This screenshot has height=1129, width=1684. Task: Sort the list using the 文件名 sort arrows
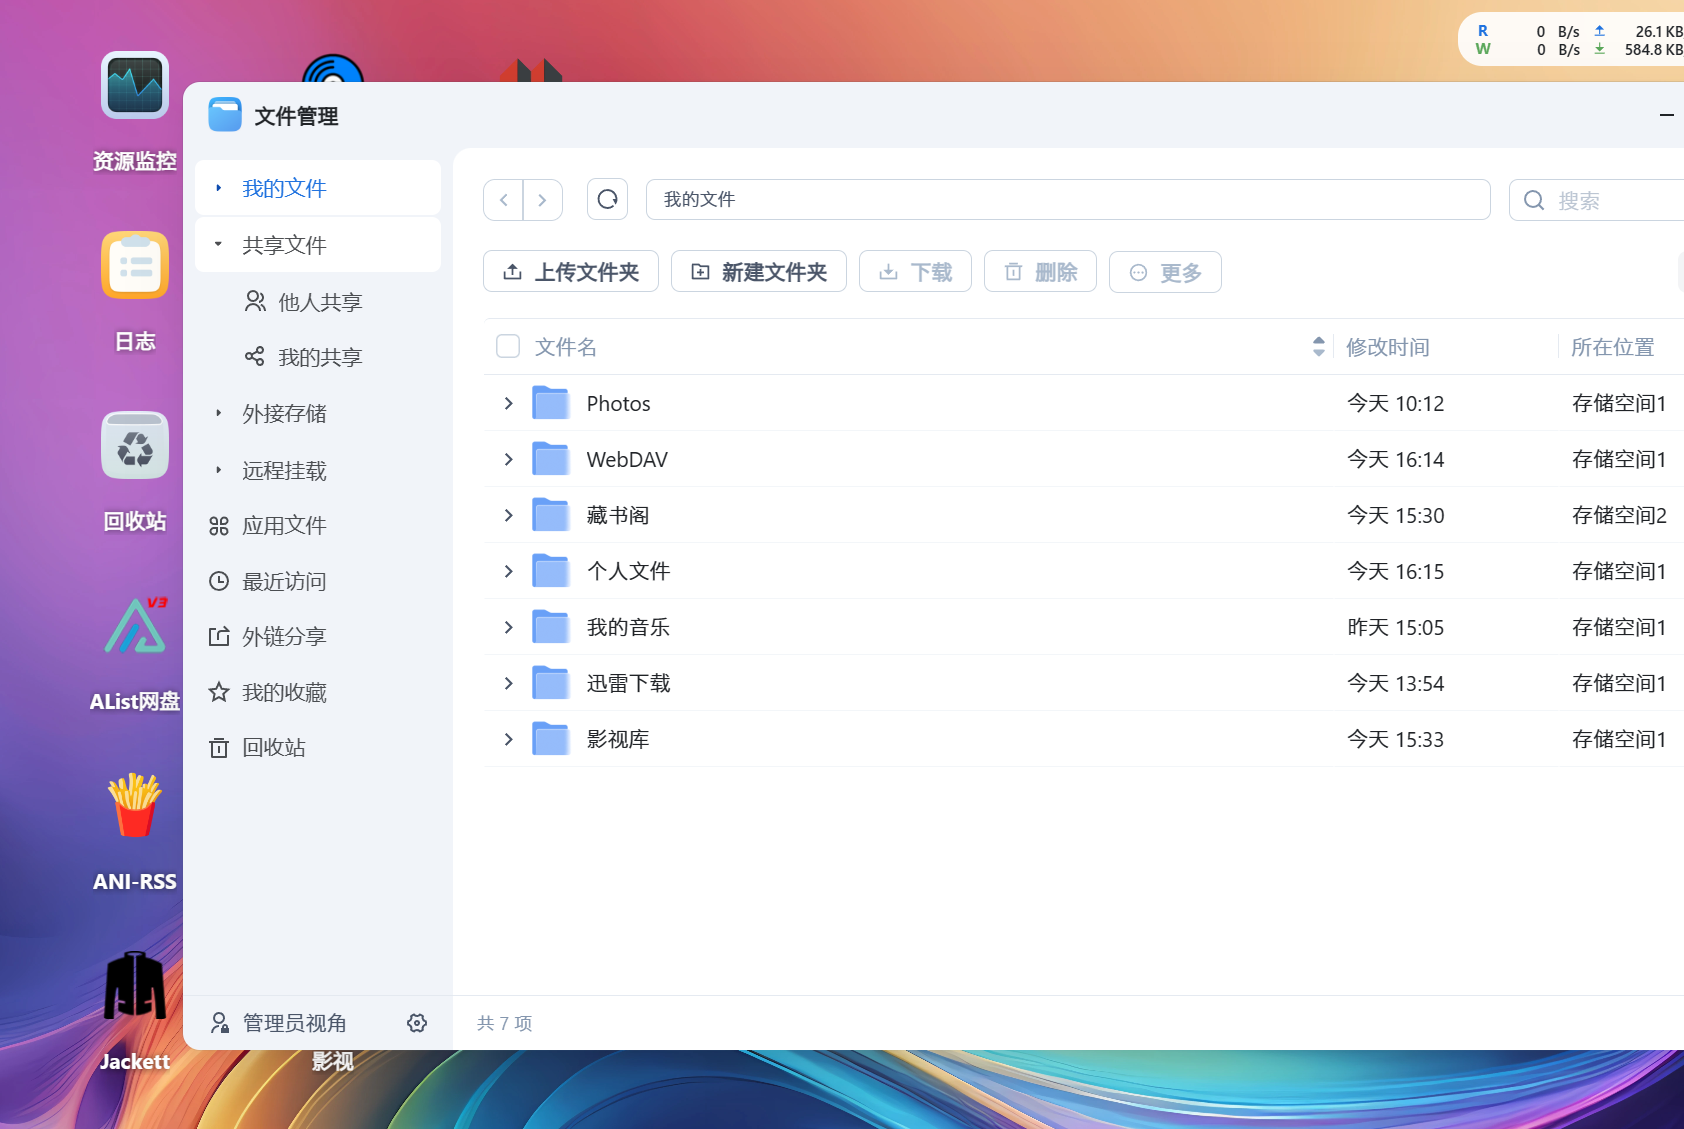pos(1318,346)
